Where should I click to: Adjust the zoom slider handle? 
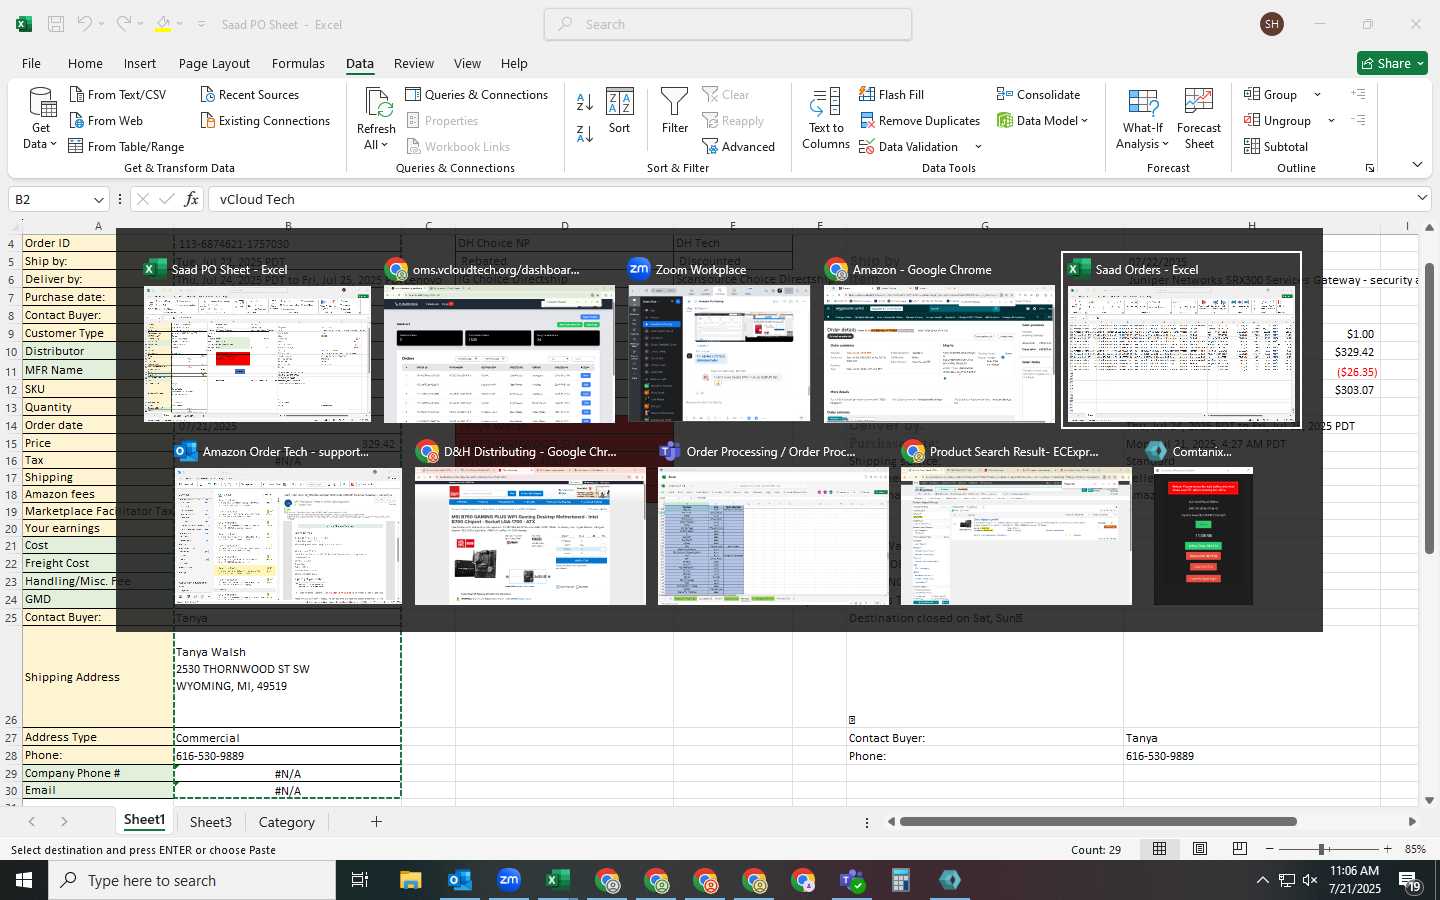(1322, 849)
